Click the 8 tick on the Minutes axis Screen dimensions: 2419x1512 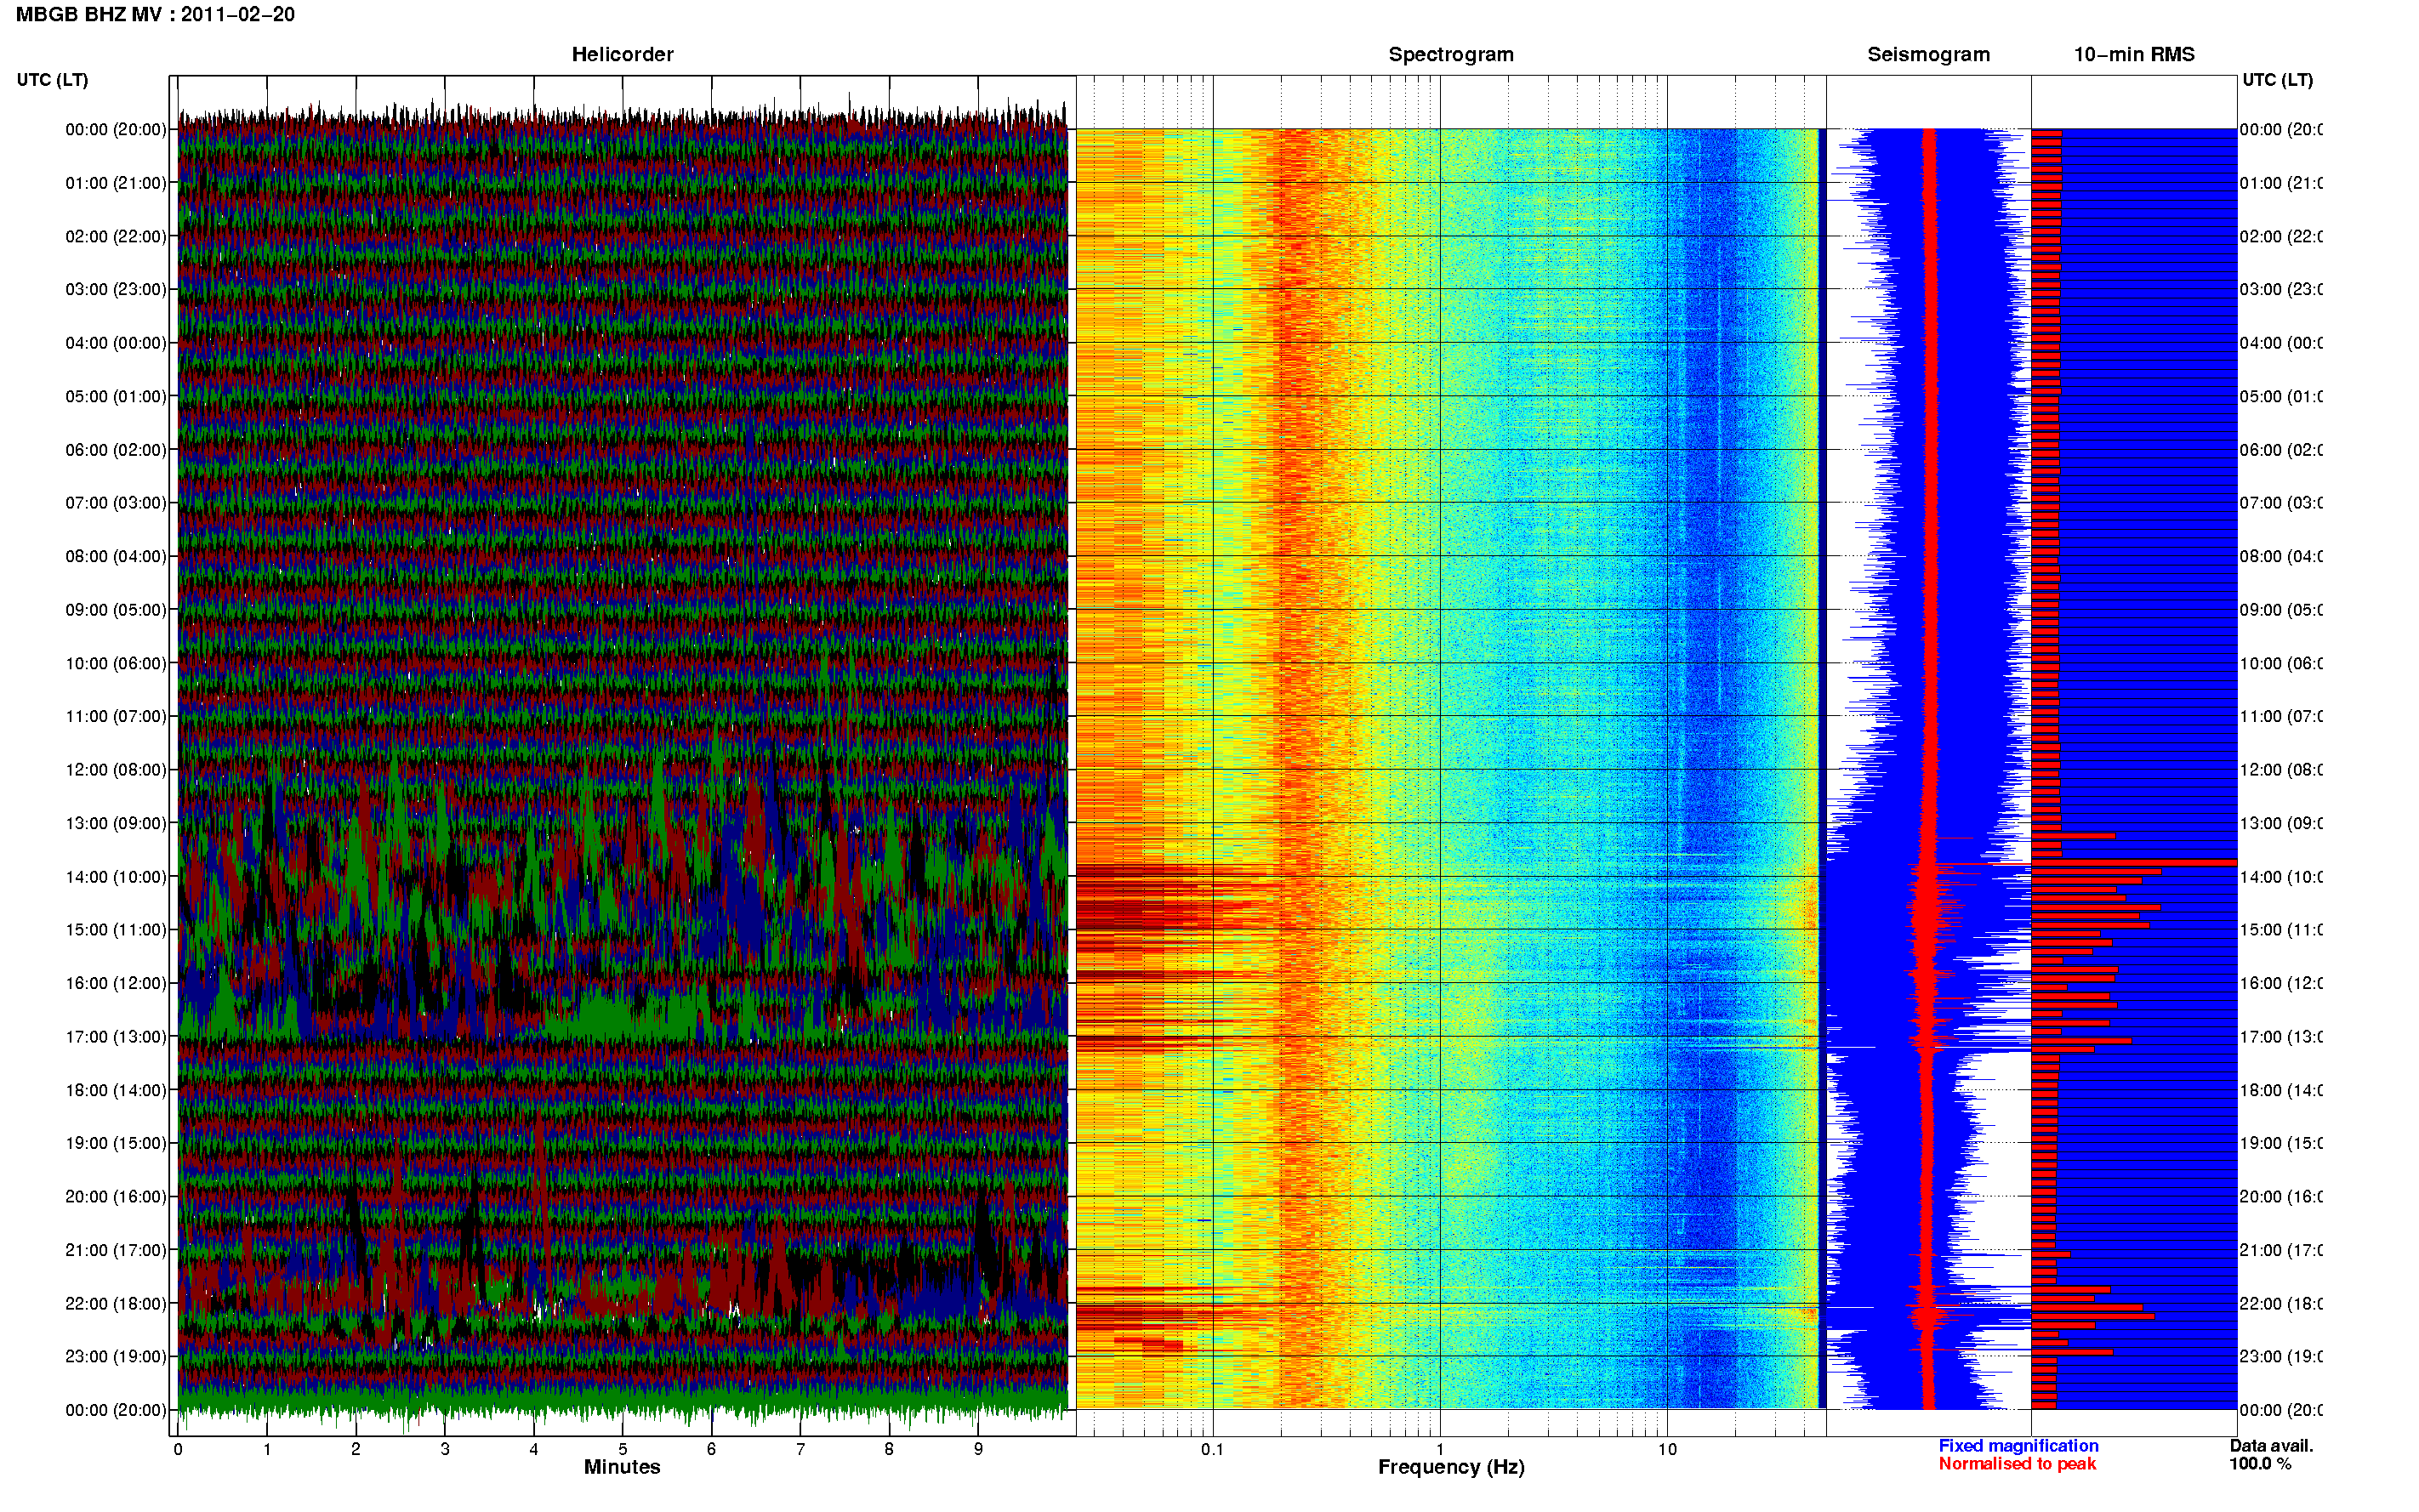(x=889, y=1450)
